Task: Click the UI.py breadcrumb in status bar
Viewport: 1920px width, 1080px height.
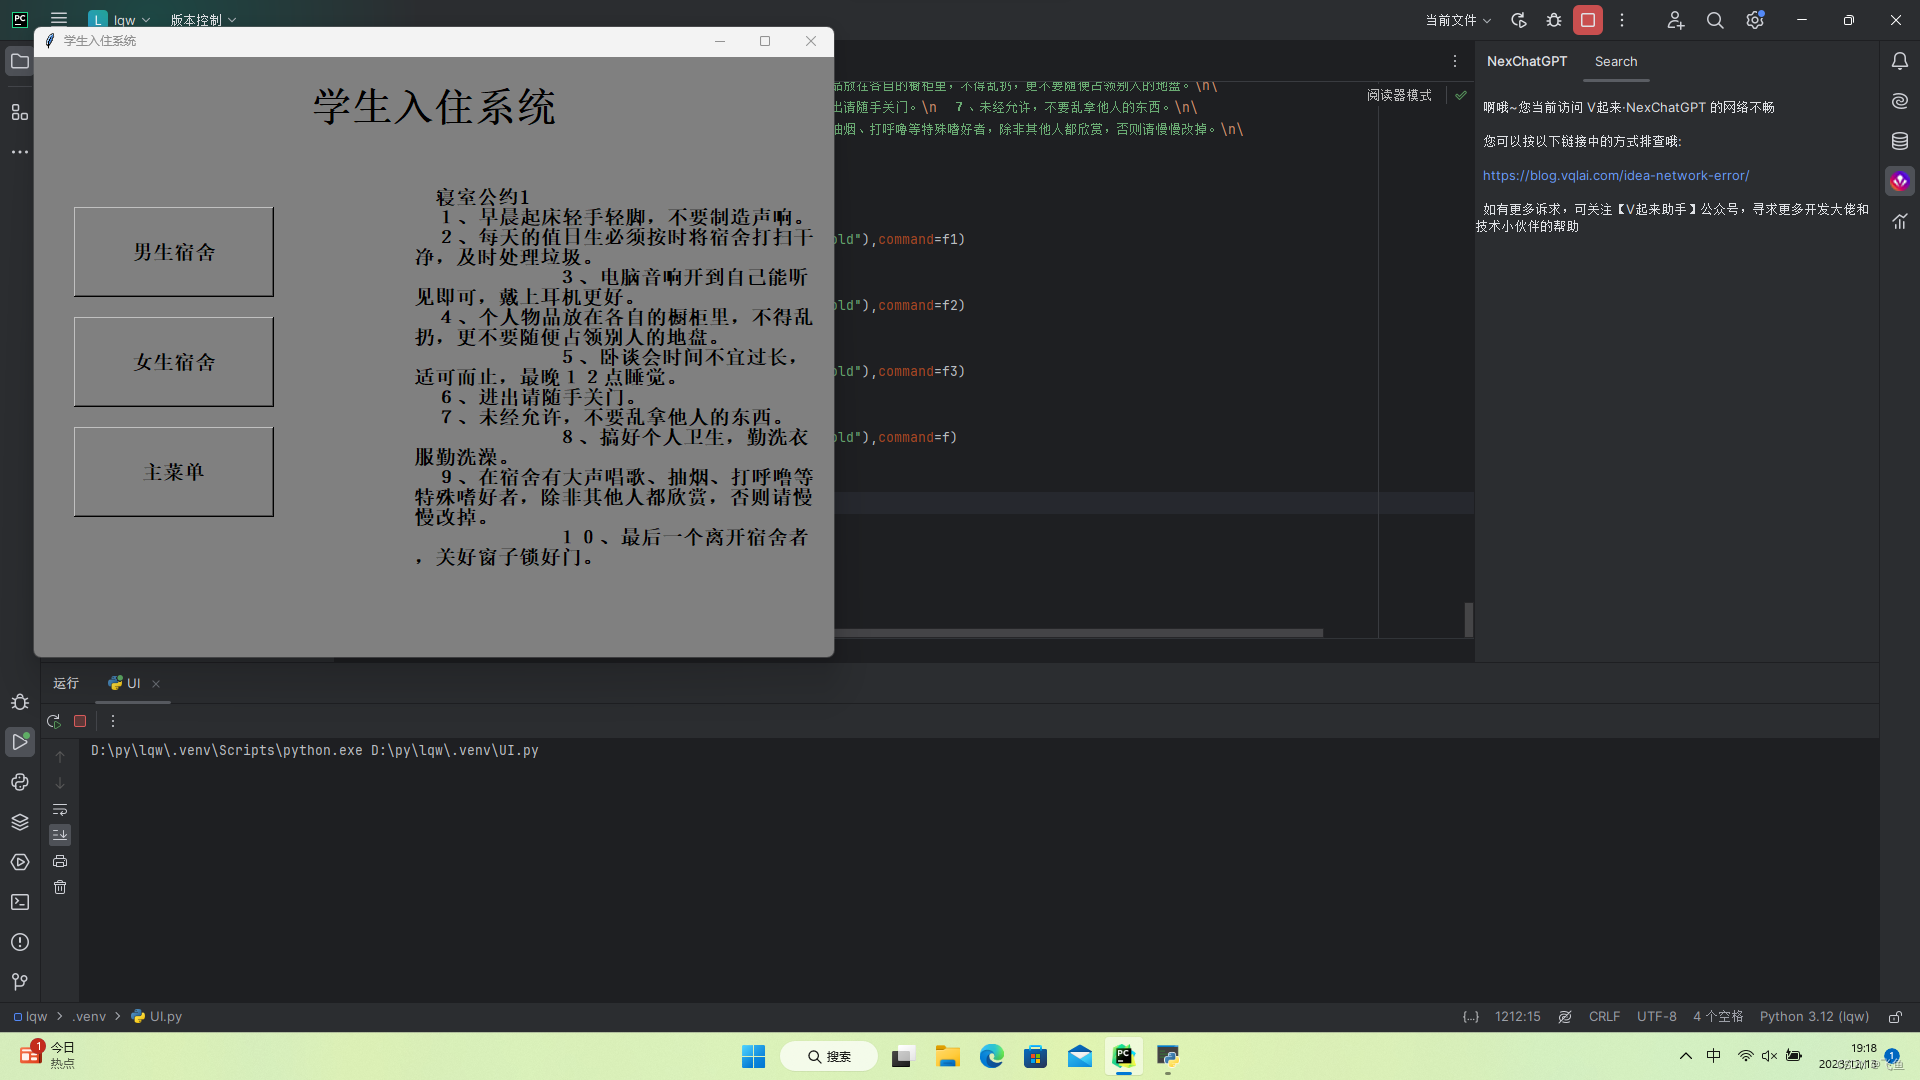Action: tap(157, 1017)
